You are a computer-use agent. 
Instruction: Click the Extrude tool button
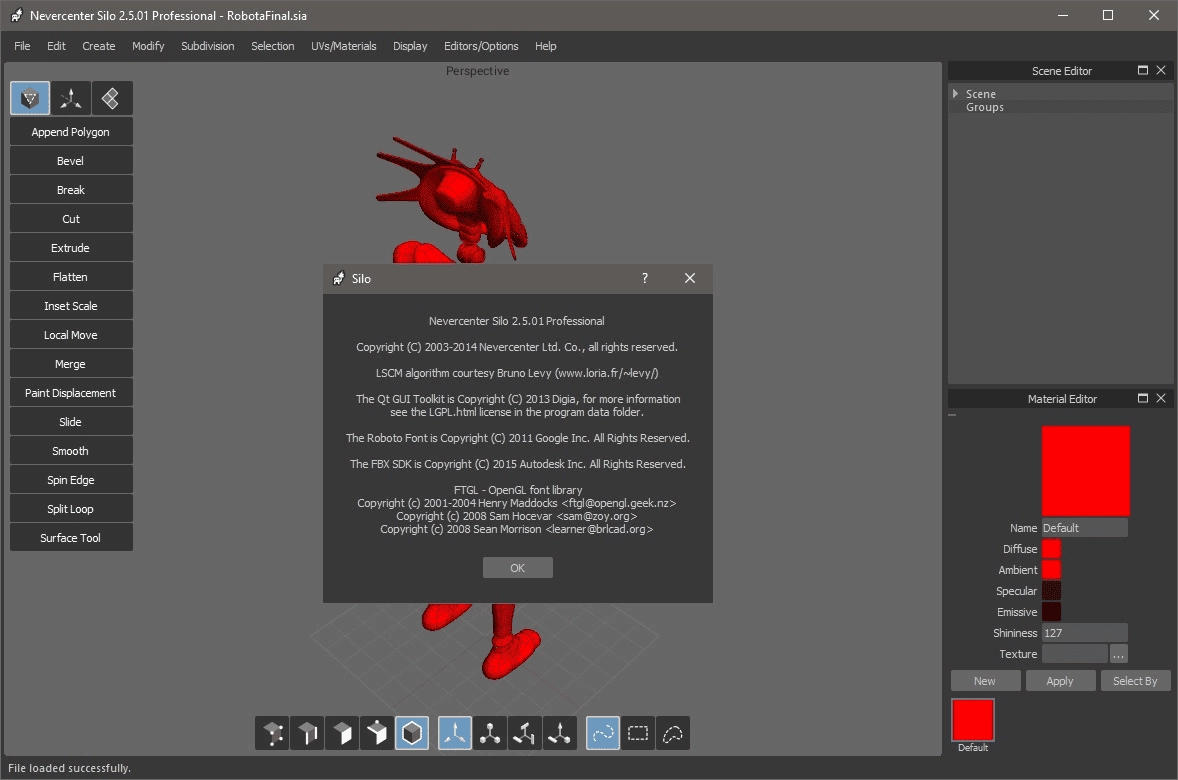click(71, 248)
